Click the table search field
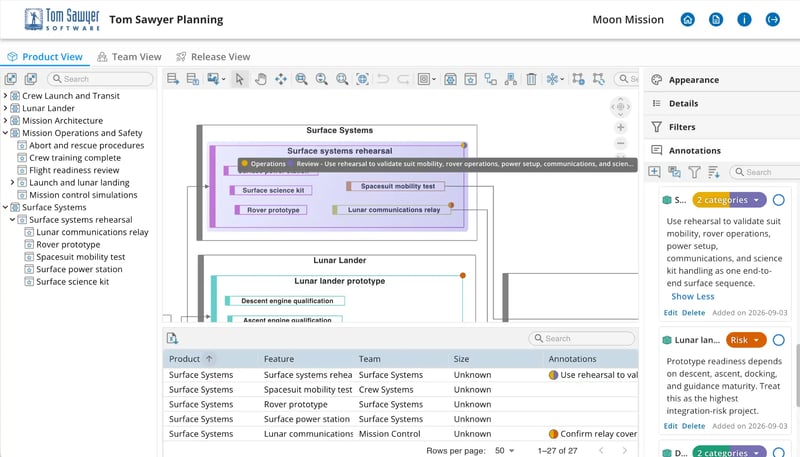This screenshot has width=800, height=457. (582, 338)
